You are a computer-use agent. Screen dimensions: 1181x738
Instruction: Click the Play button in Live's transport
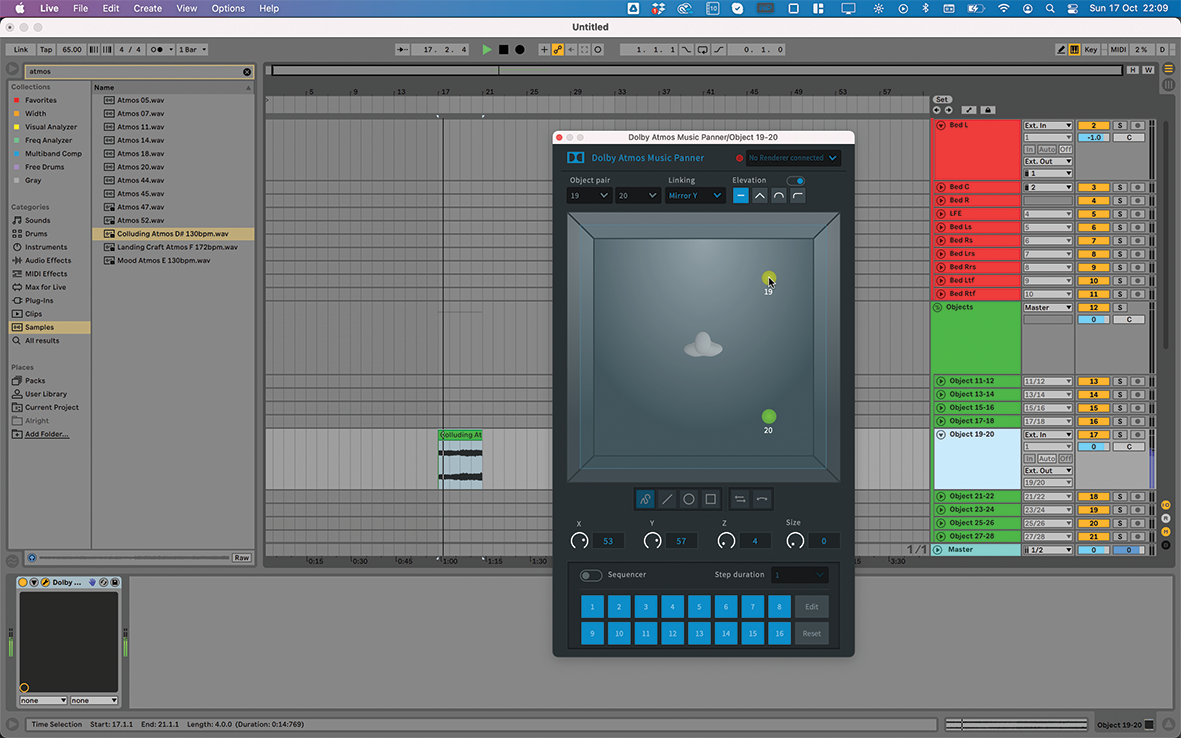point(486,48)
